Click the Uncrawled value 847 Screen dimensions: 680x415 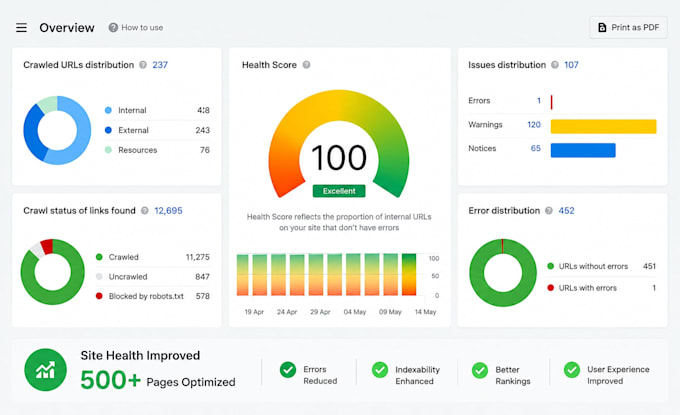(203, 277)
